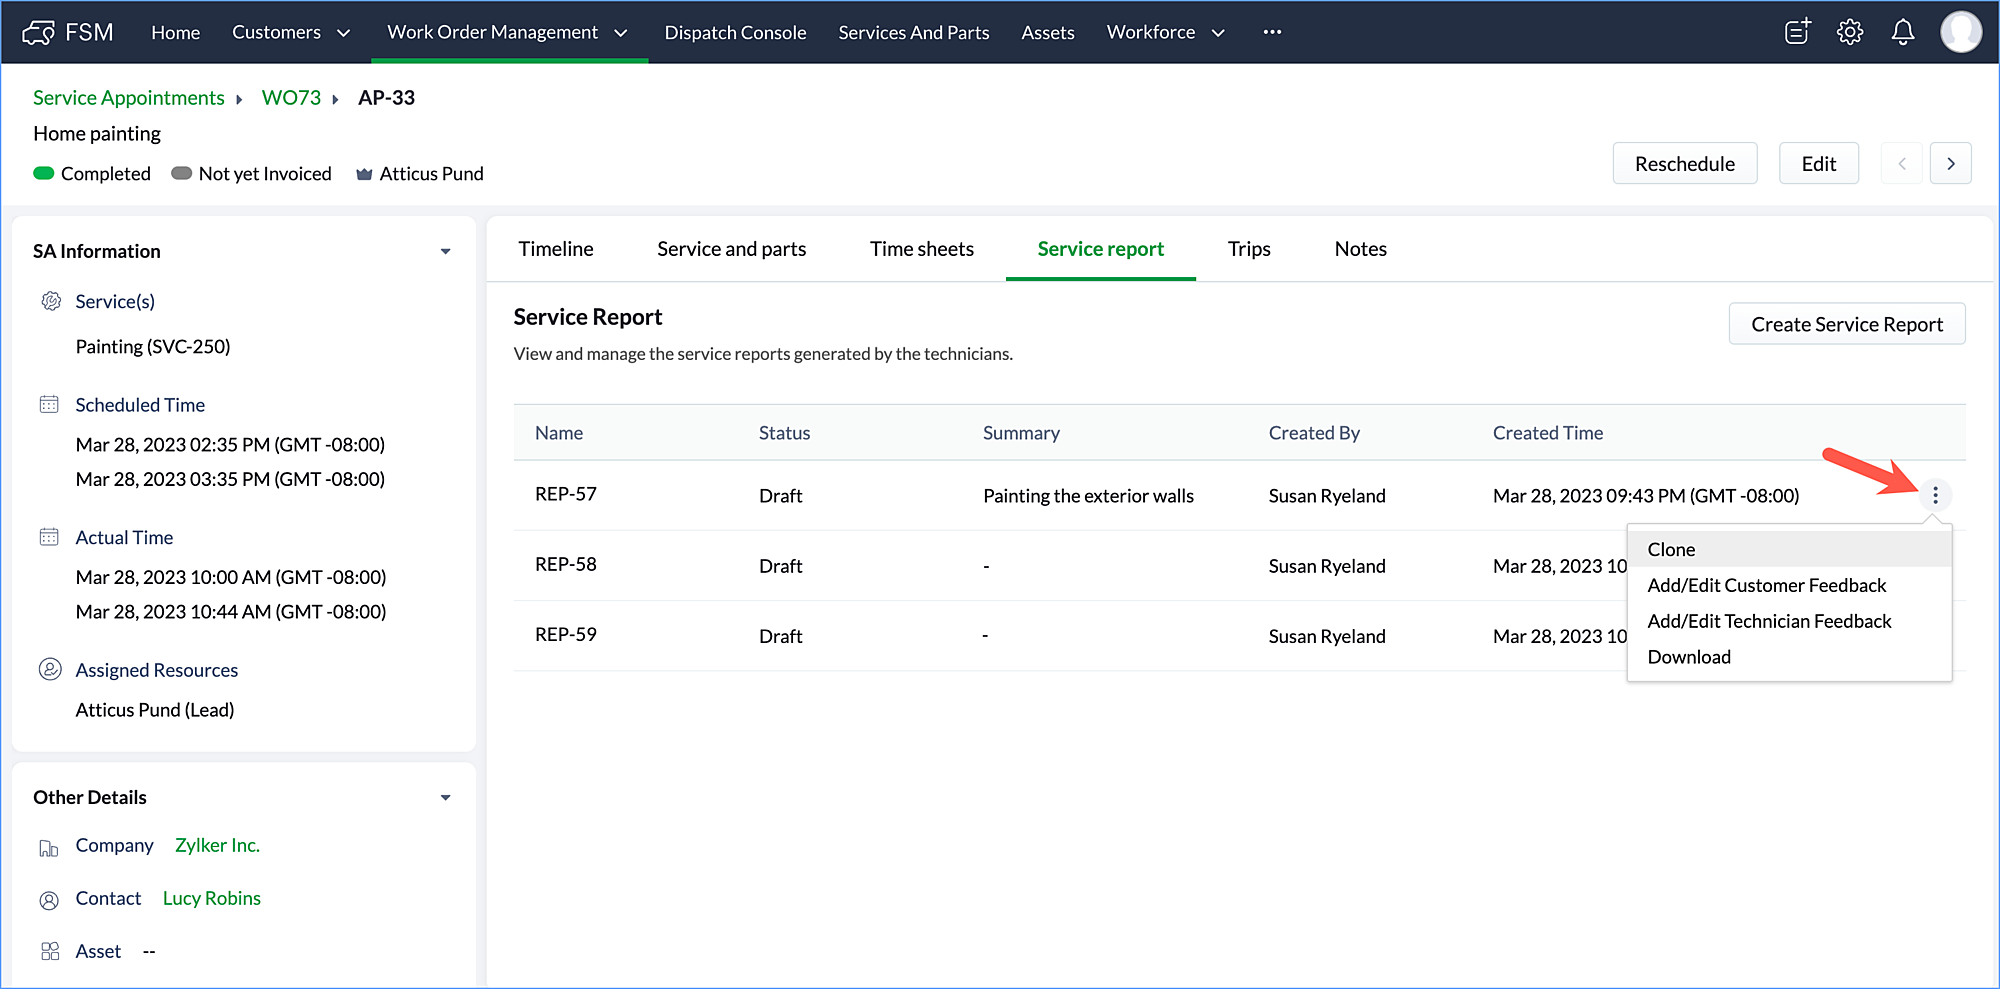
Task: Click the Create Service Report button
Action: 1846,324
